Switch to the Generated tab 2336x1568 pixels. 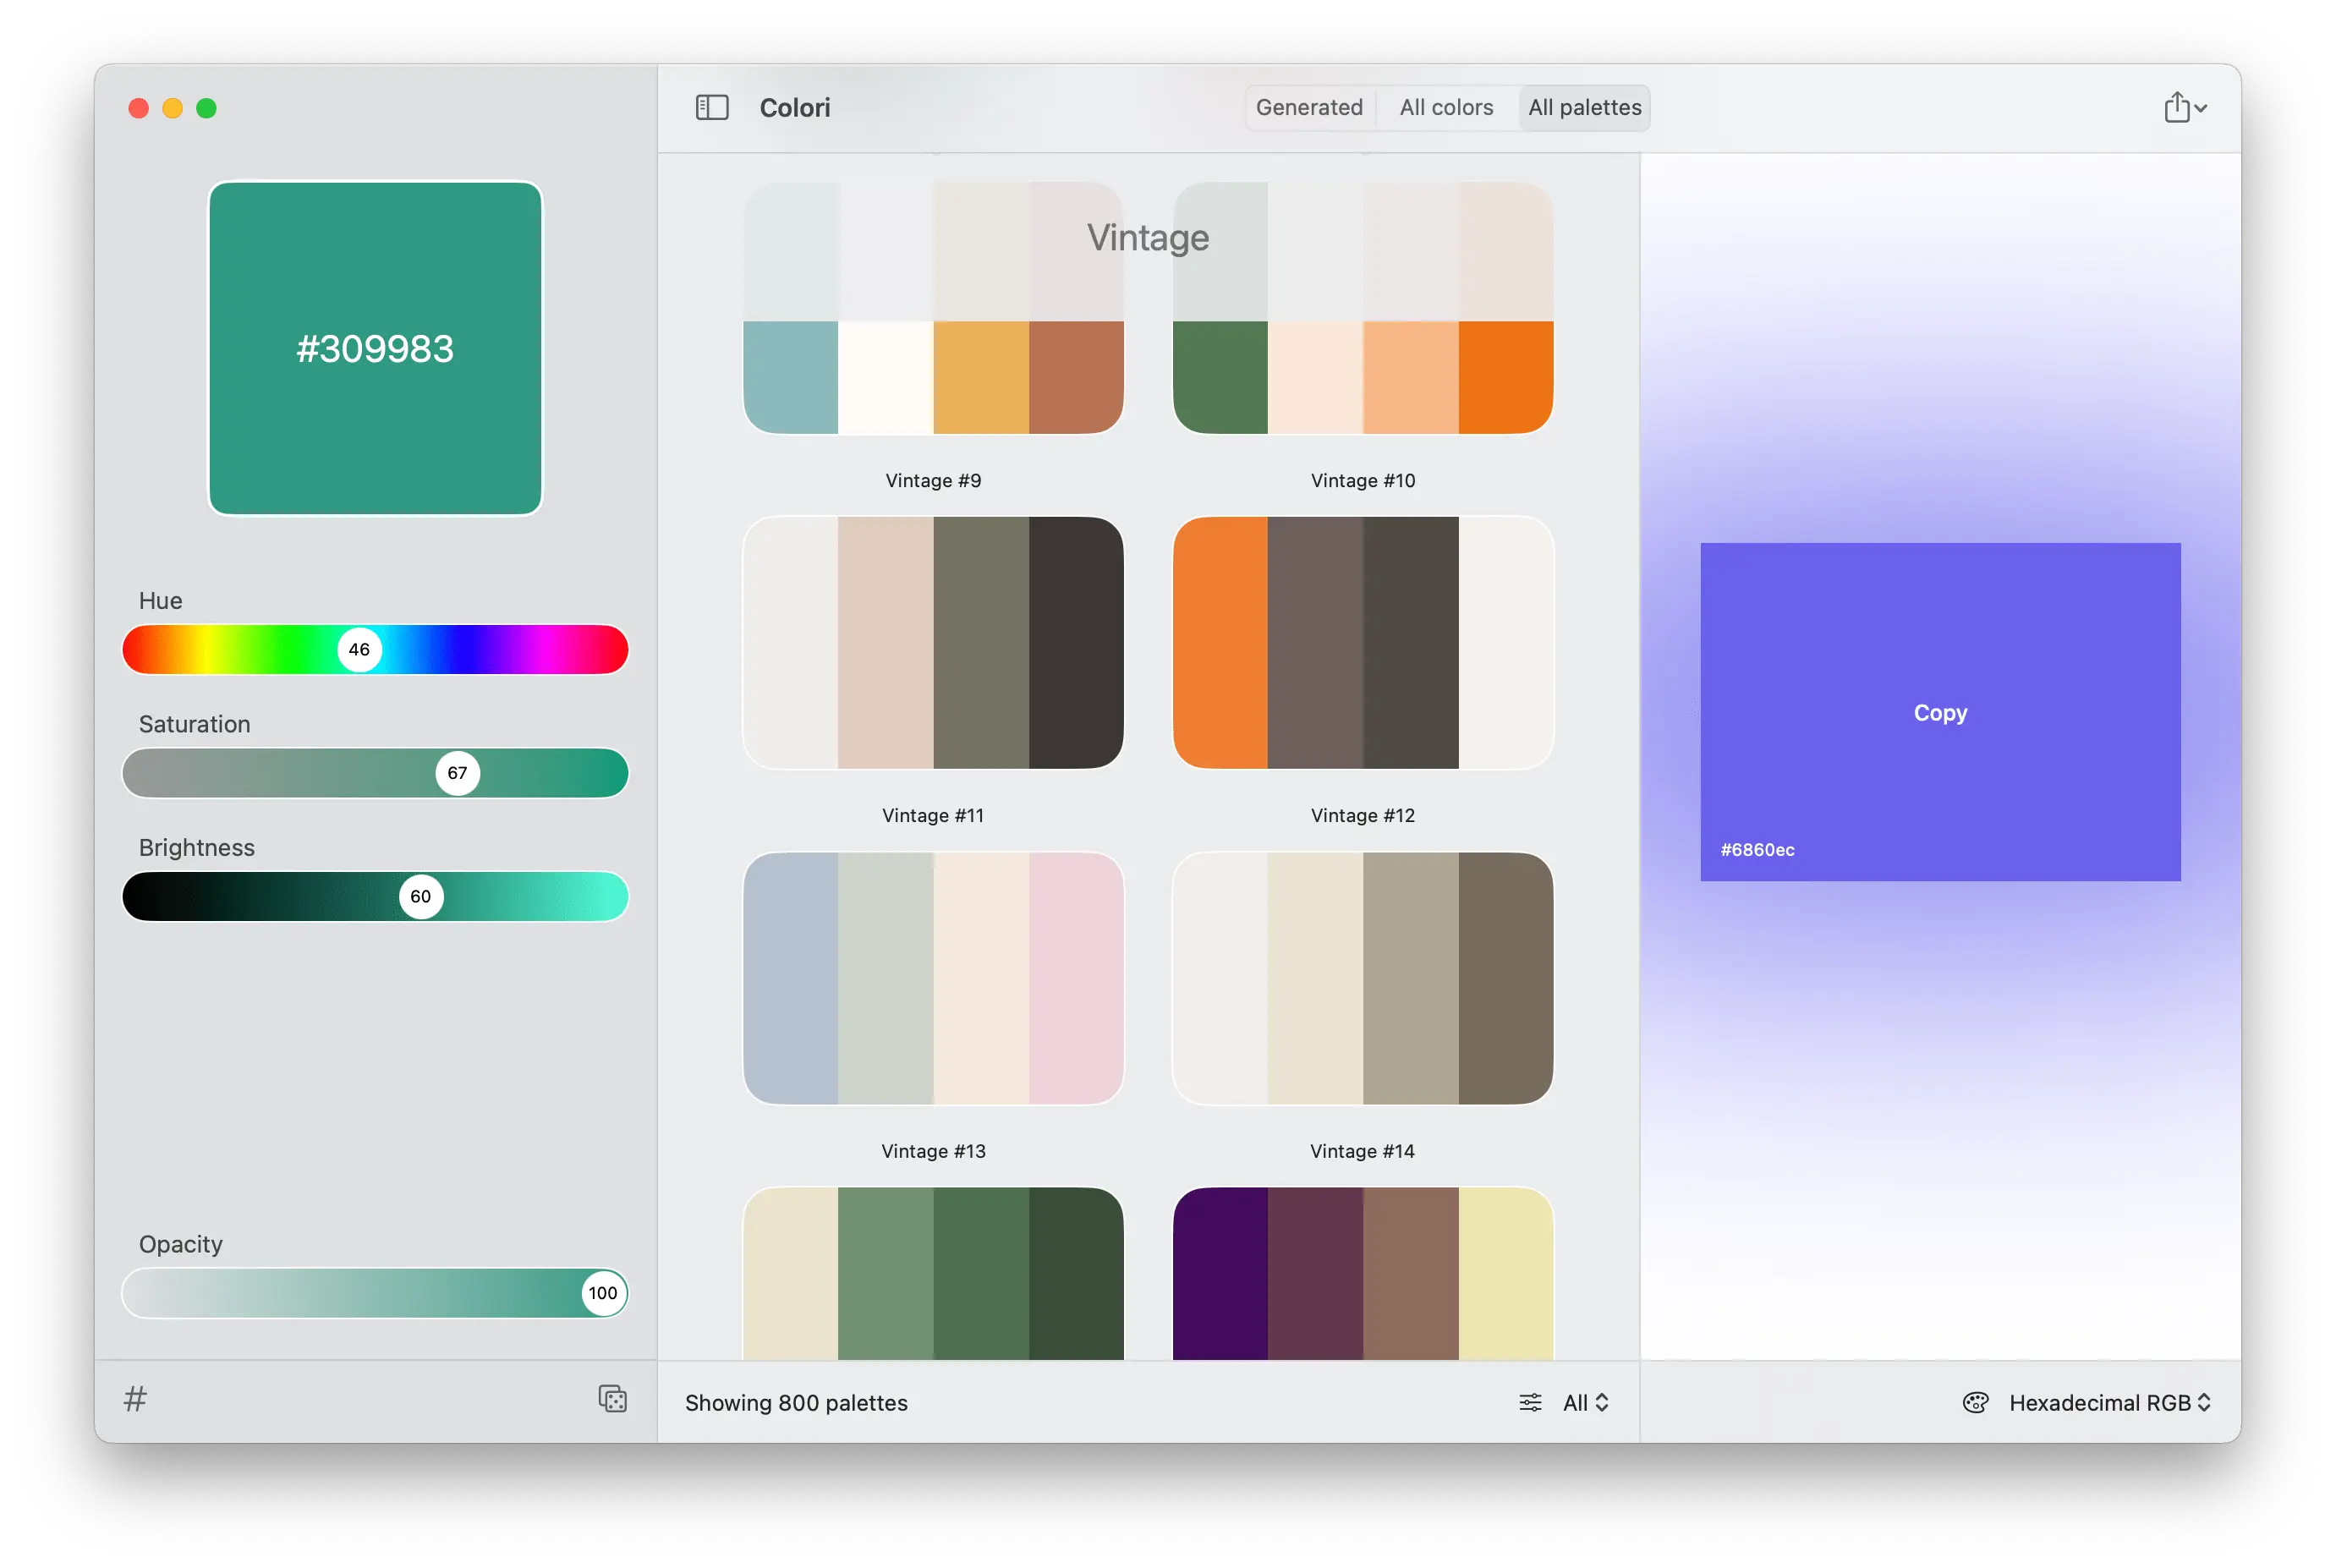[1308, 107]
